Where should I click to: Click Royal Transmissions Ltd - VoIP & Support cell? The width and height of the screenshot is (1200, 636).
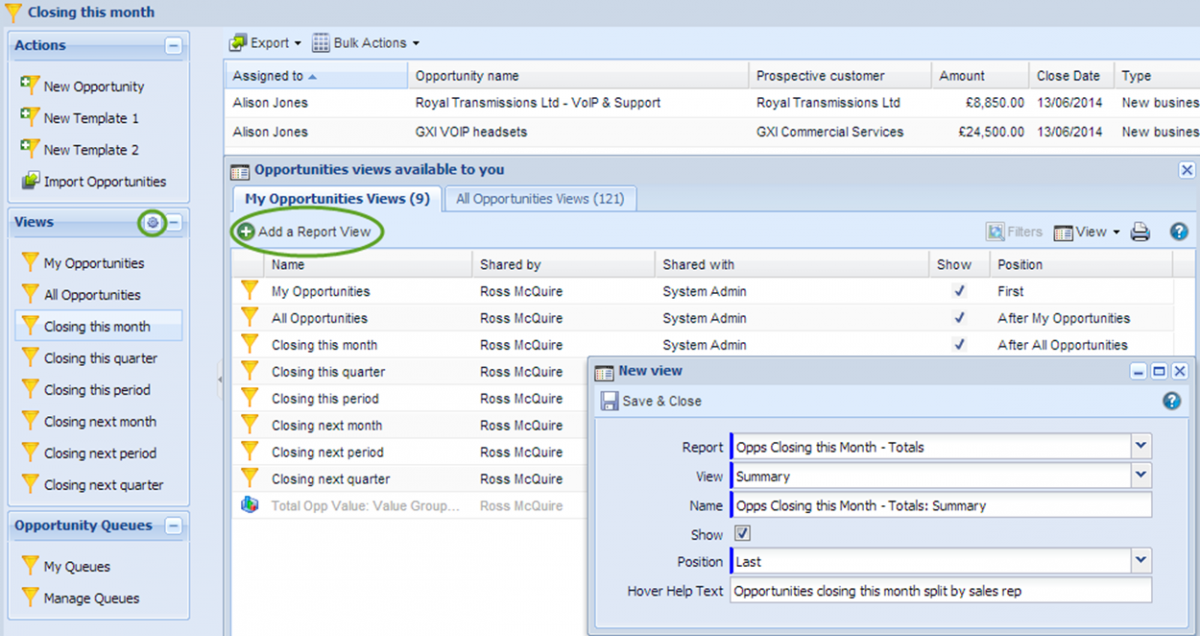tap(578, 102)
